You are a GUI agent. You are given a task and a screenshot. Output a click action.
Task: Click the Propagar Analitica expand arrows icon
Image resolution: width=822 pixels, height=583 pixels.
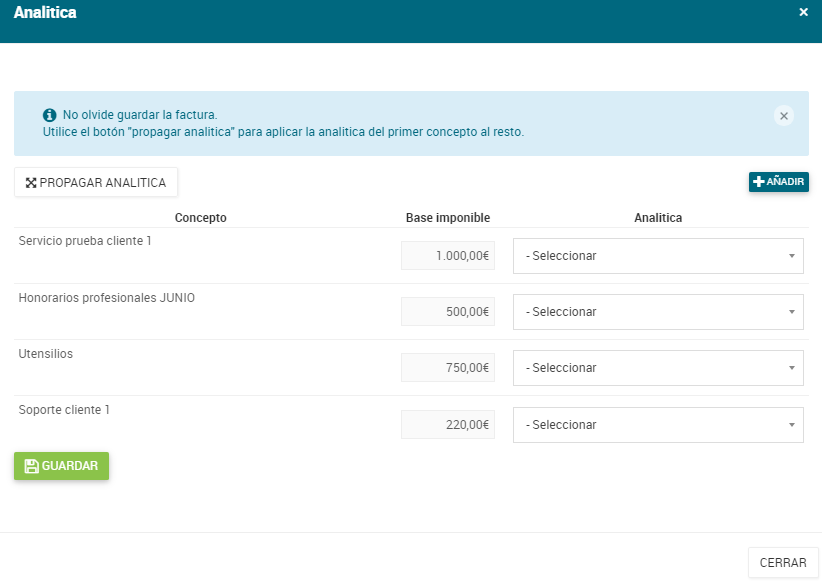click(x=31, y=182)
